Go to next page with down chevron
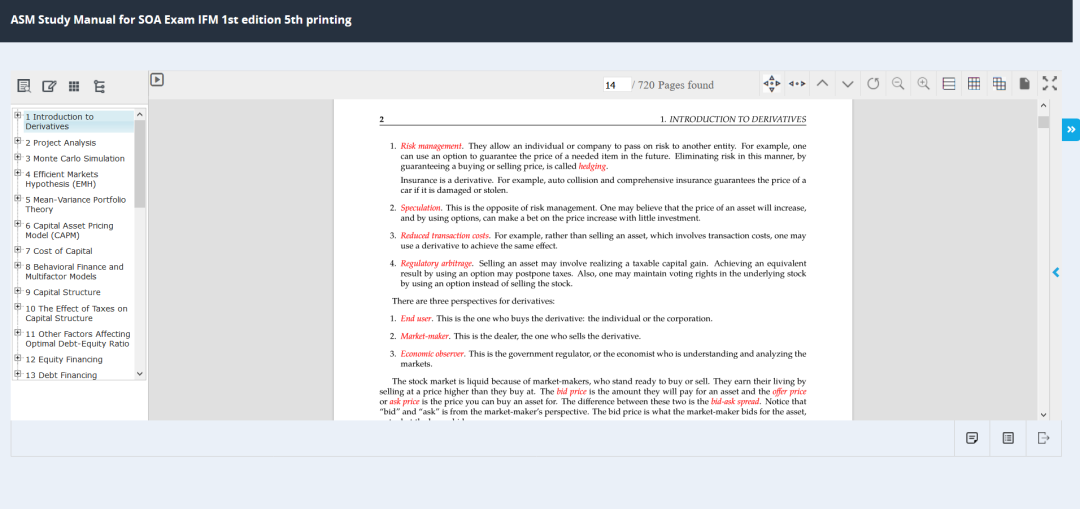Image resolution: width=1080 pixels, height=509 pixels. point(847,84)
